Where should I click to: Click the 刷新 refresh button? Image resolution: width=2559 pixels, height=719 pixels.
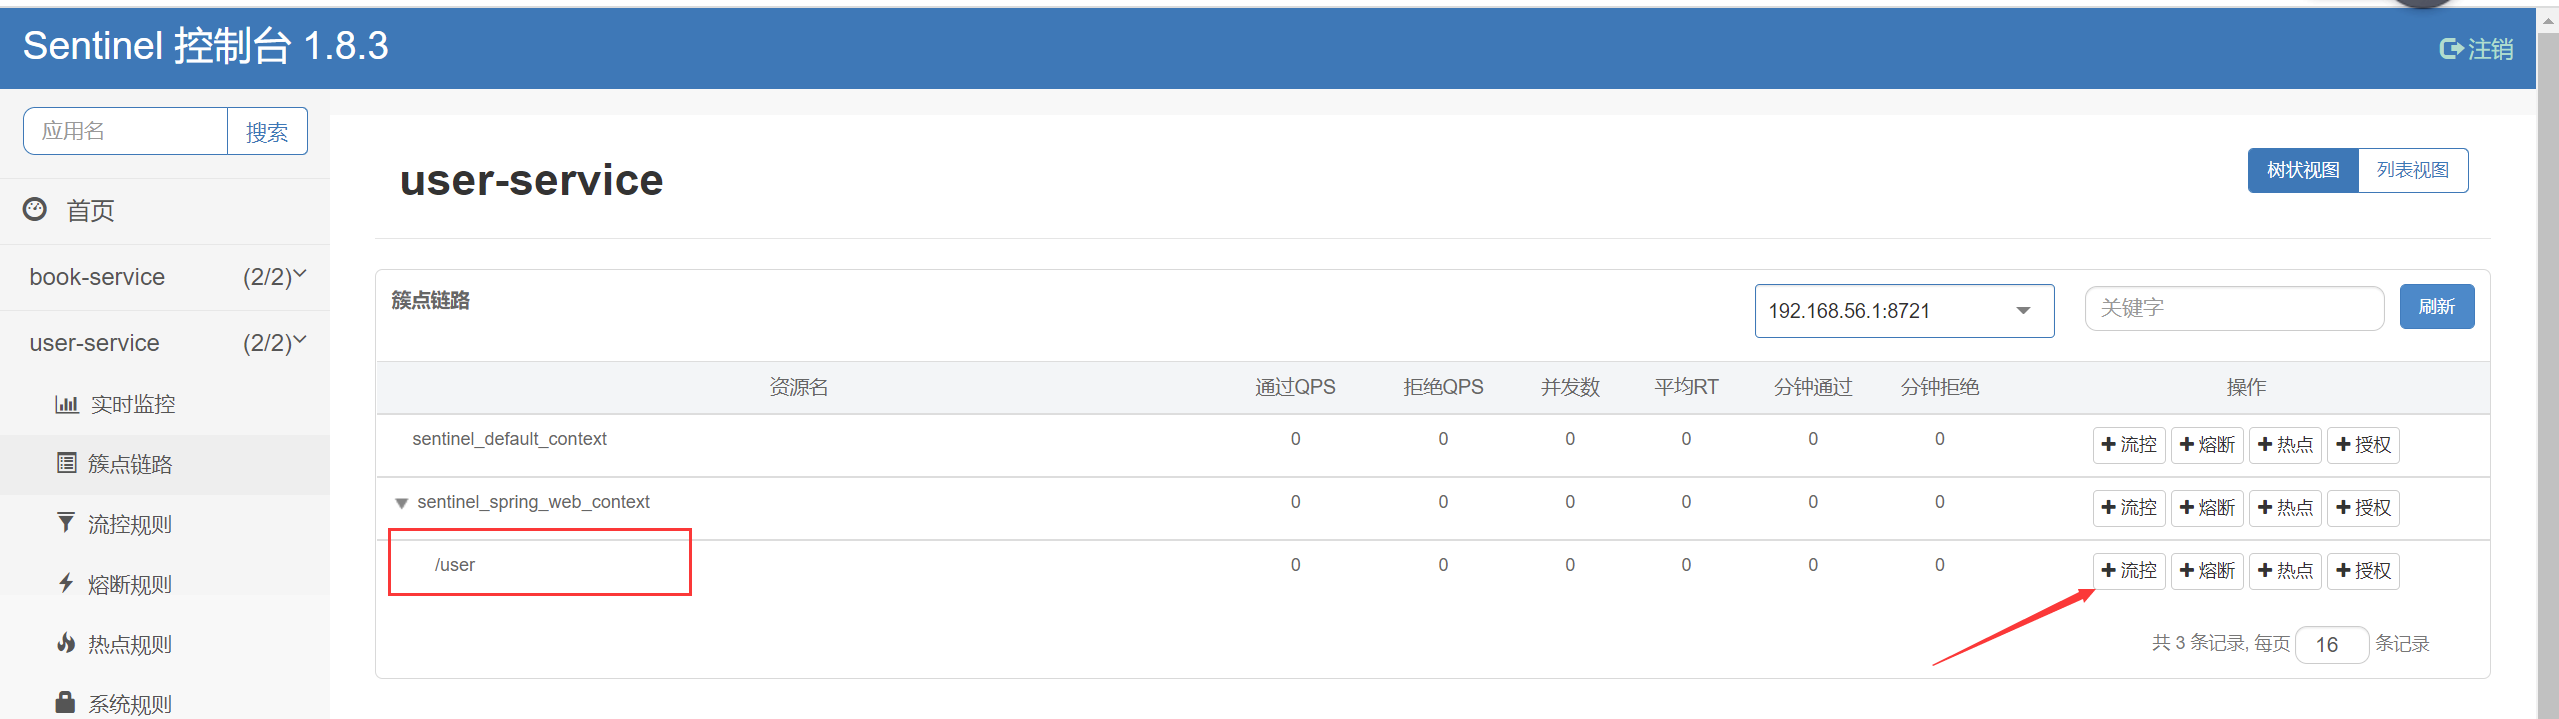point(2437,306)
